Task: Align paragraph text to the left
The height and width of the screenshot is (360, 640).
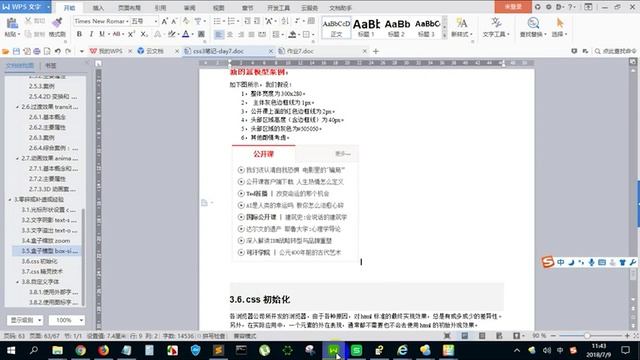Action: pyautogui.click(x=219, y=35)
